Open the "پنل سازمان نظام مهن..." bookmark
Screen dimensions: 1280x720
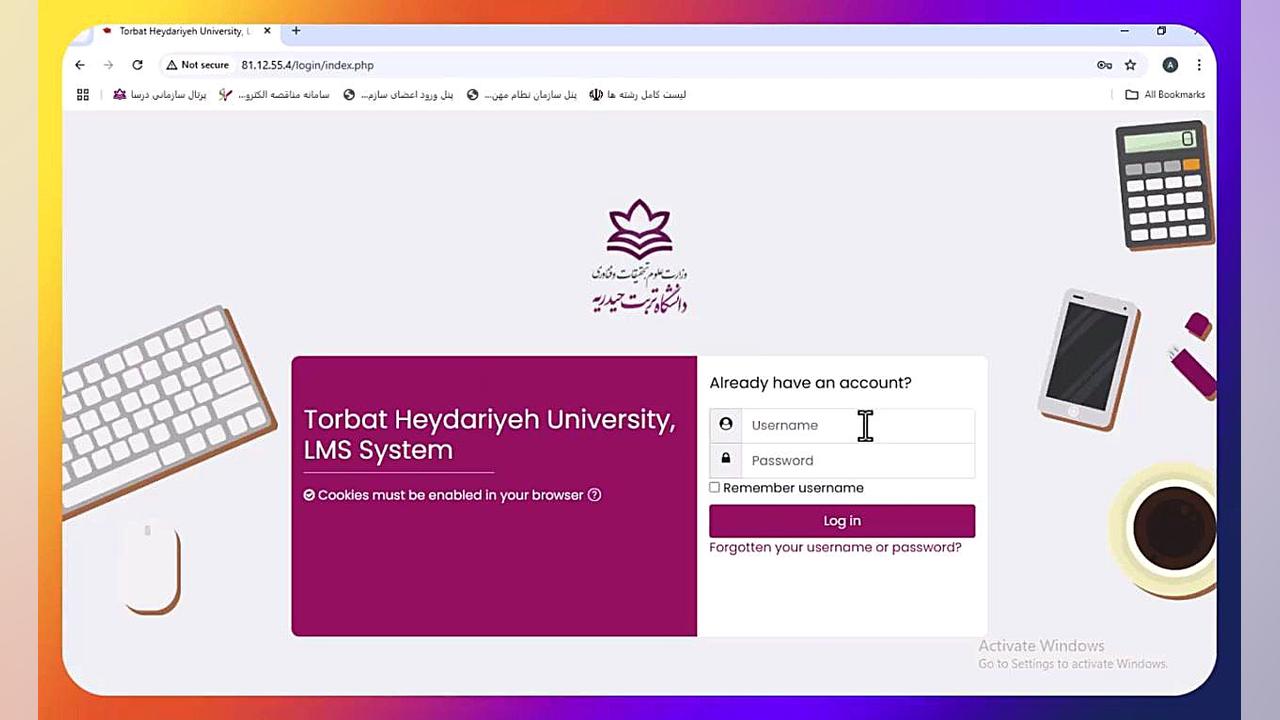[x=522, y=95]
